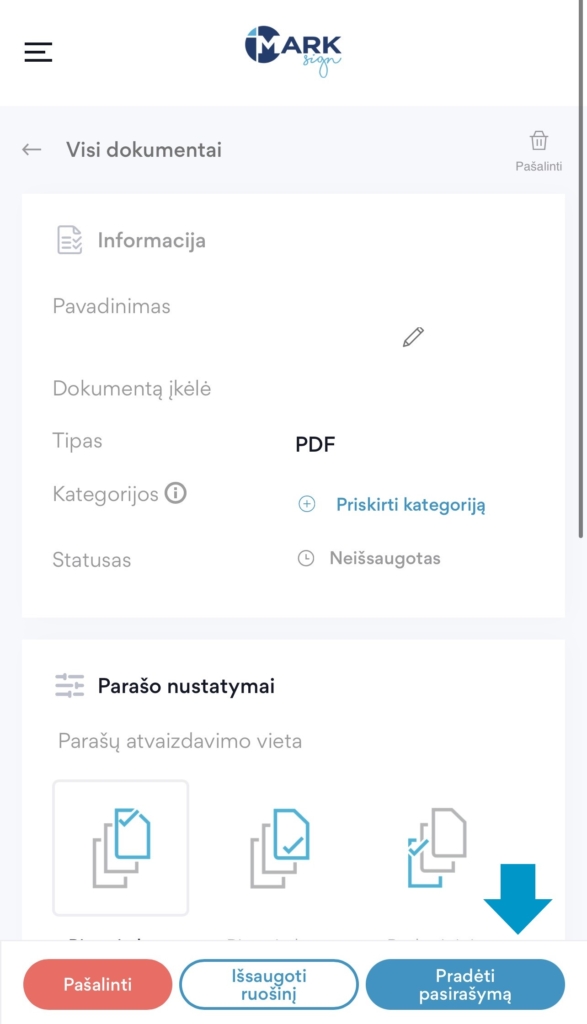Select third signature placement option (separate blue page)
Viewport: 587px width, 1024px height.
(437, 848)
